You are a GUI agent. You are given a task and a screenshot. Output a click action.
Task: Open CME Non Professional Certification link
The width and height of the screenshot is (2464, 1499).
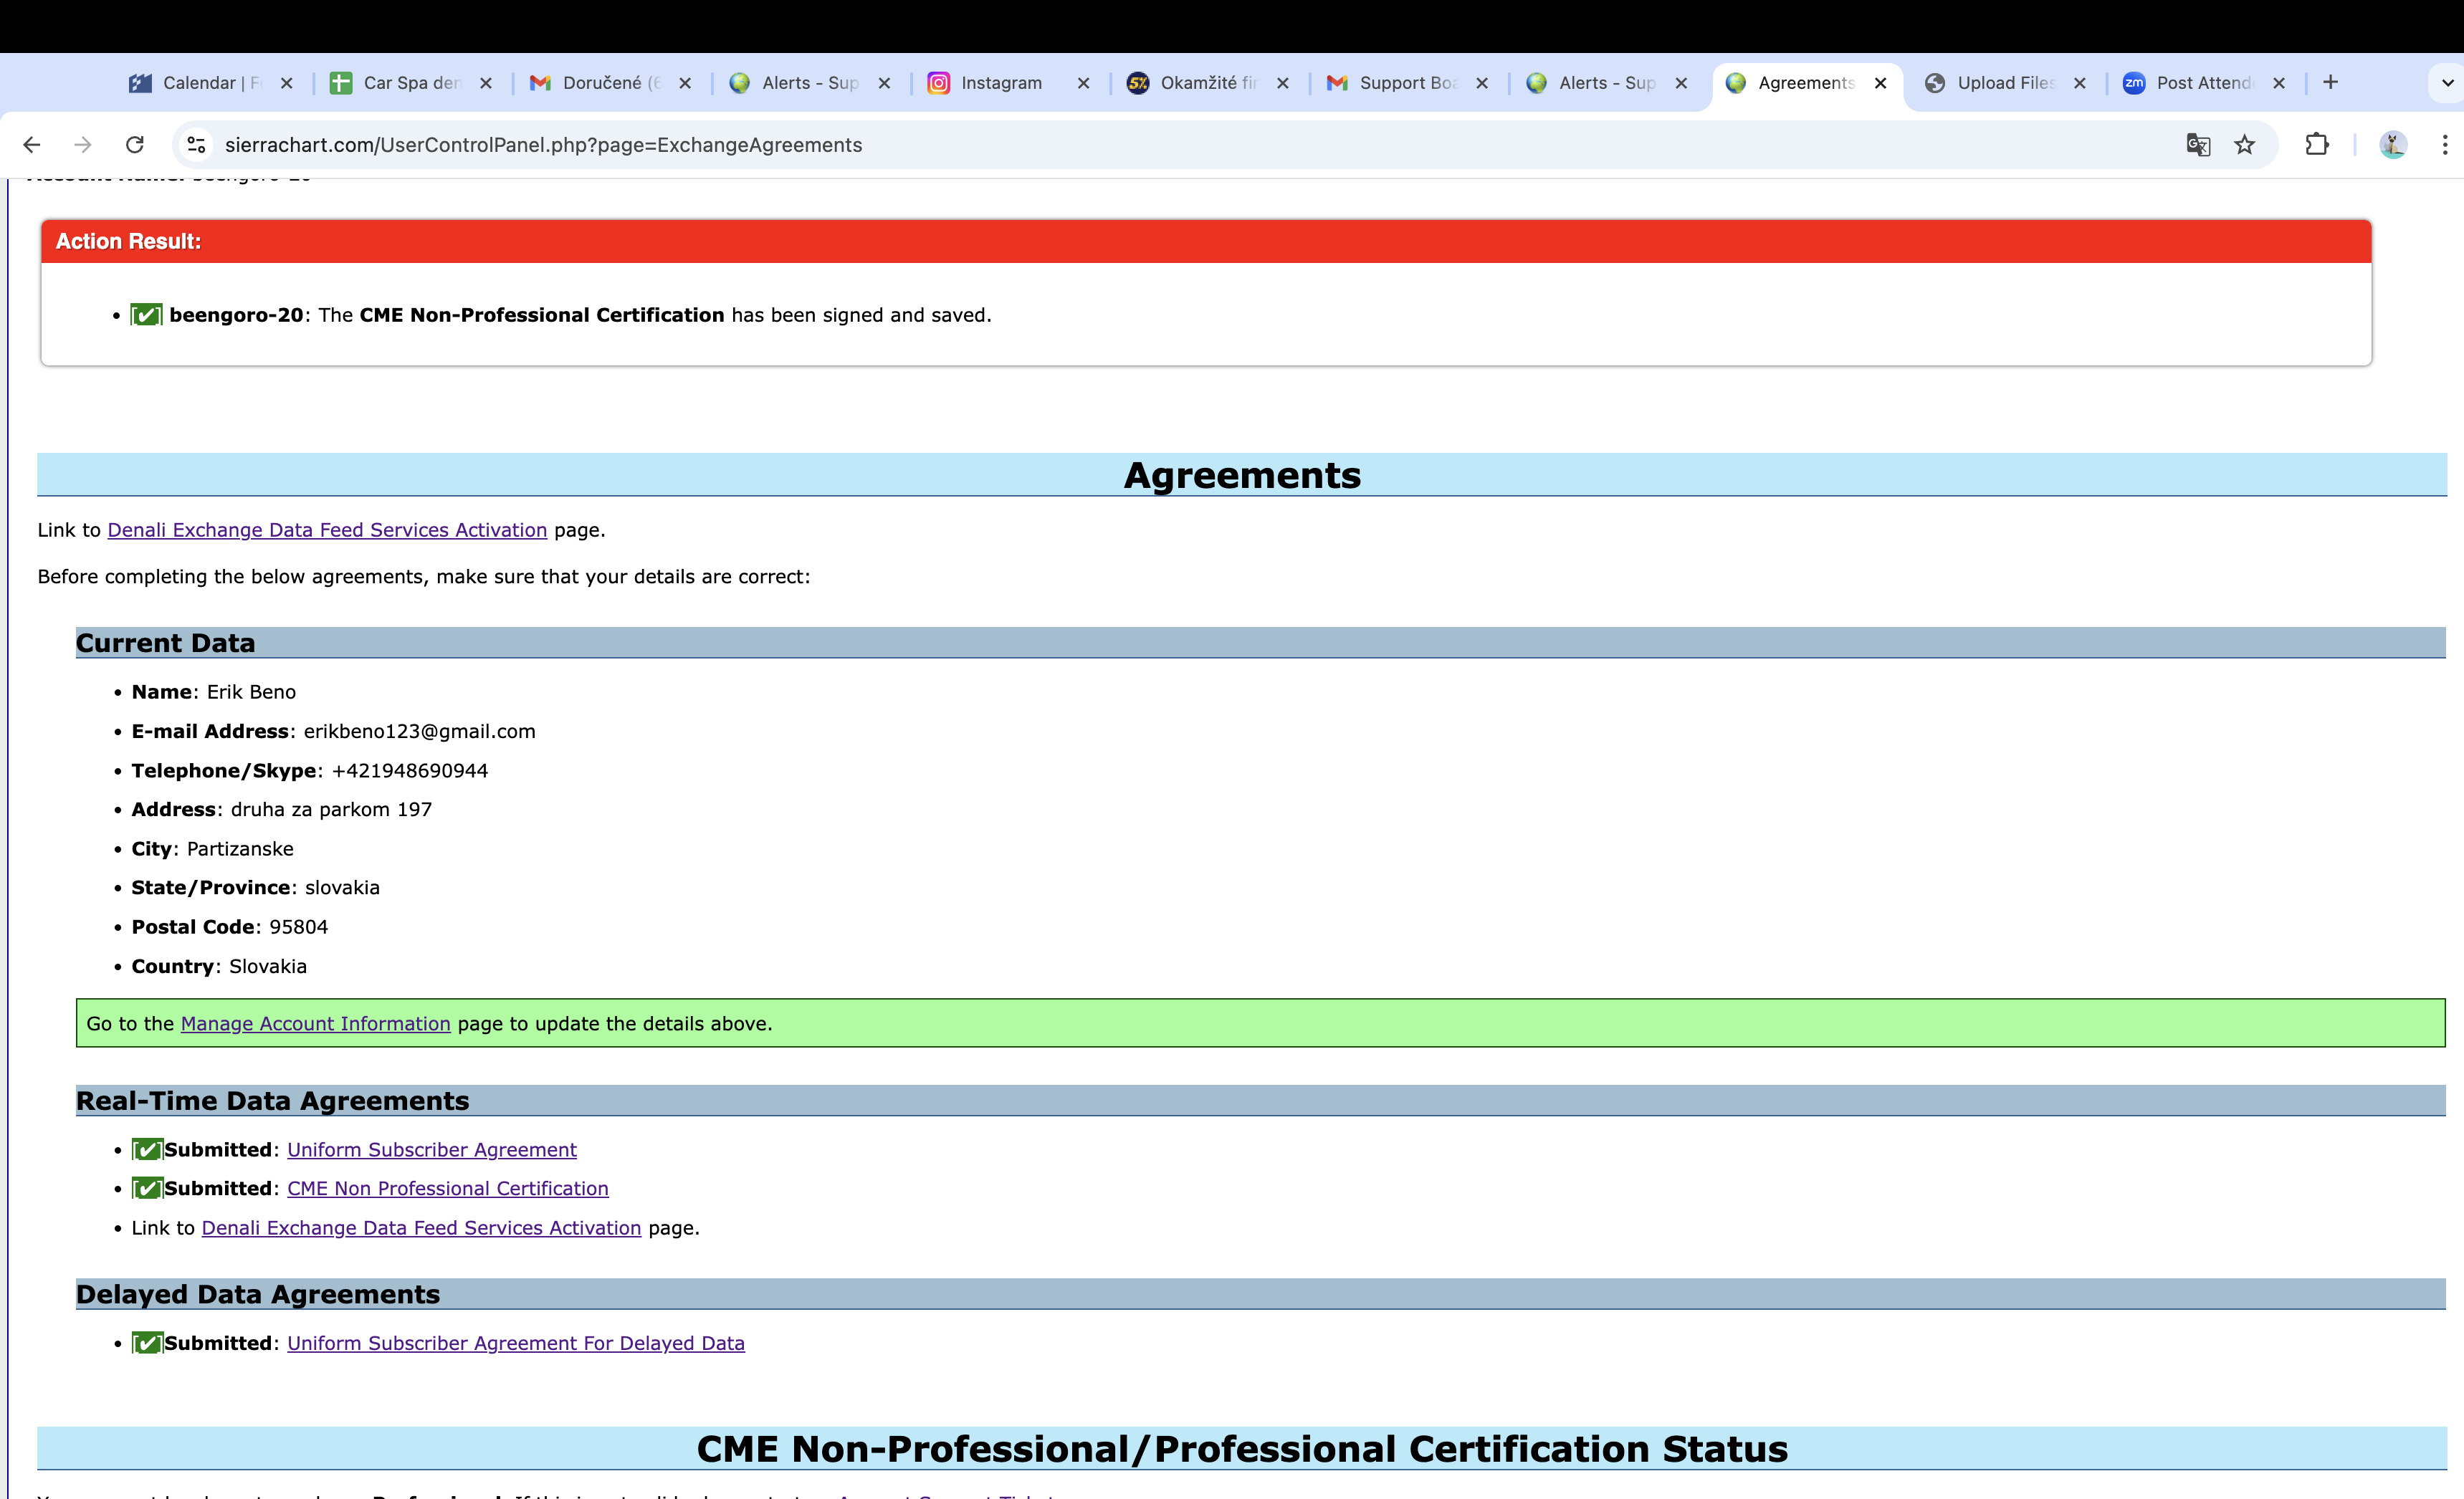click(447, 1188)
